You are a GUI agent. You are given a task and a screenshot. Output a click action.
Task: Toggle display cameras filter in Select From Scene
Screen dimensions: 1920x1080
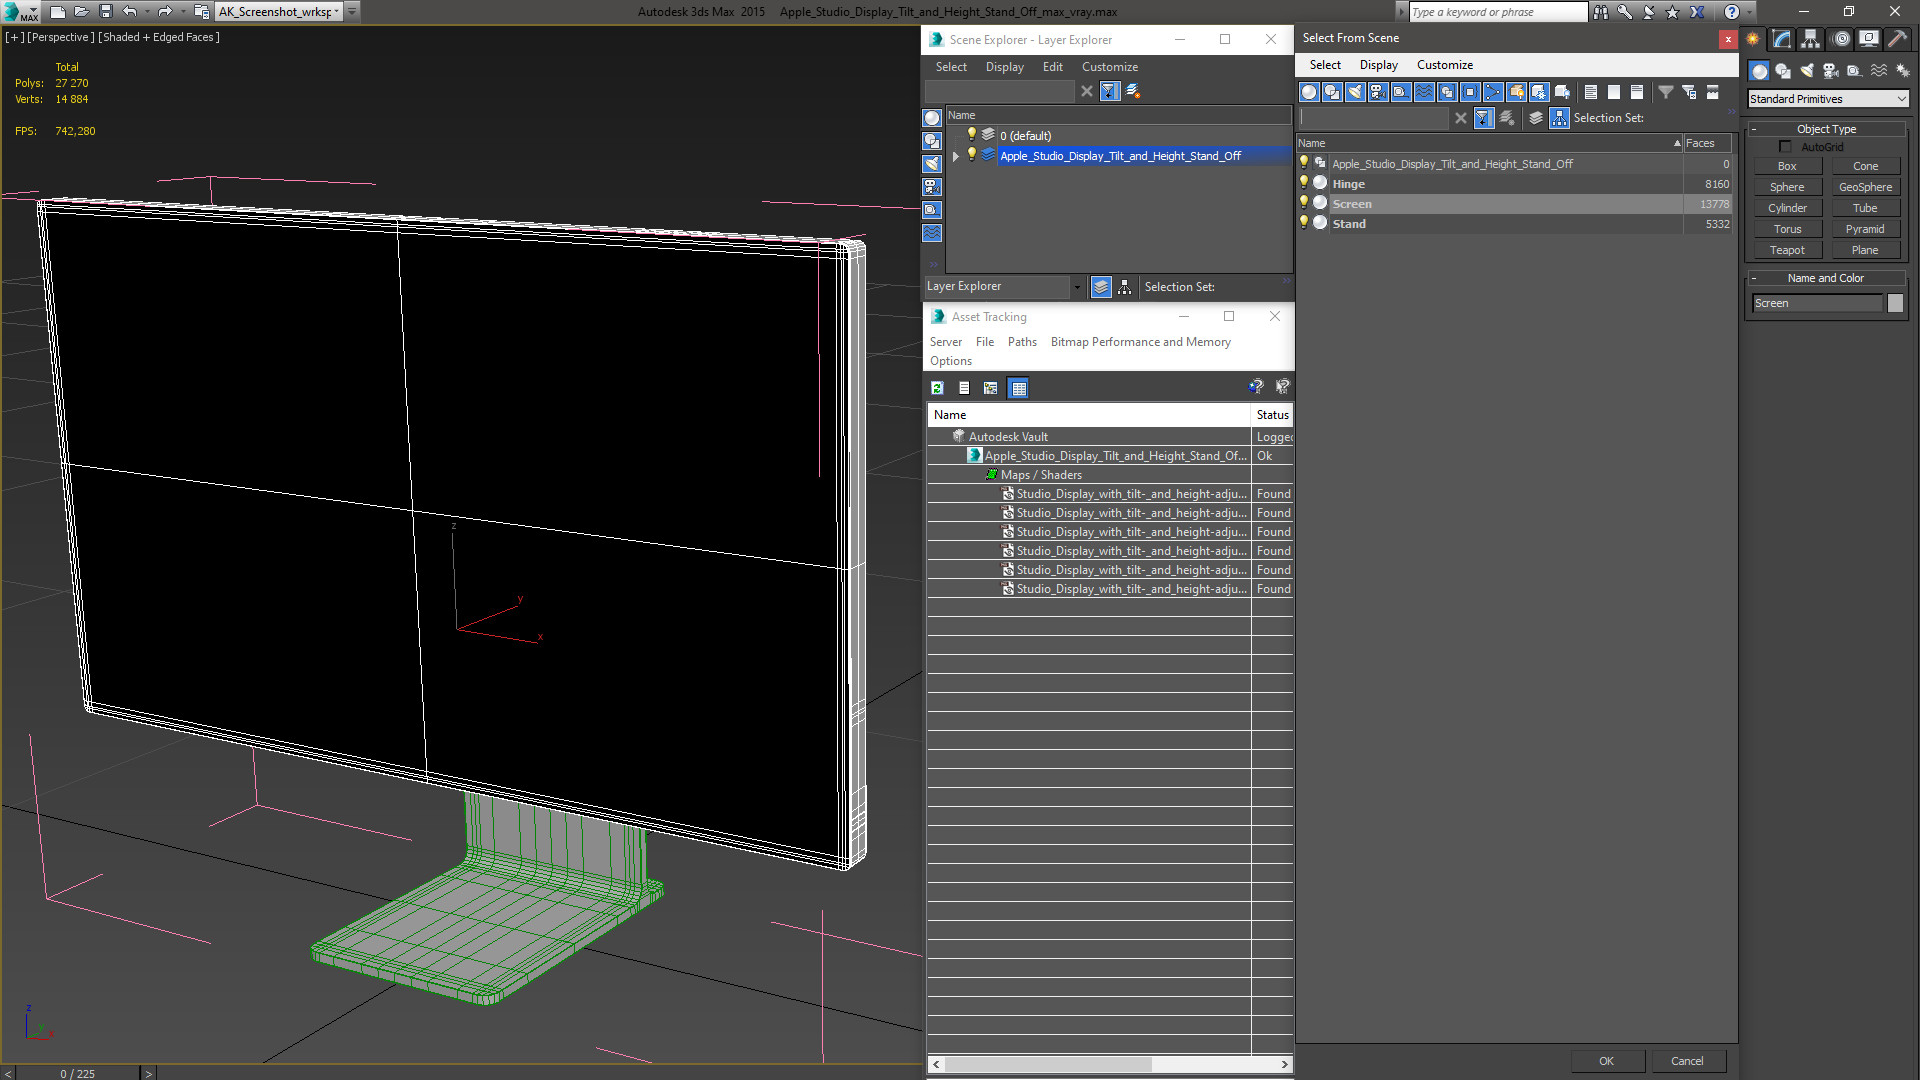tap(1378, 92)
